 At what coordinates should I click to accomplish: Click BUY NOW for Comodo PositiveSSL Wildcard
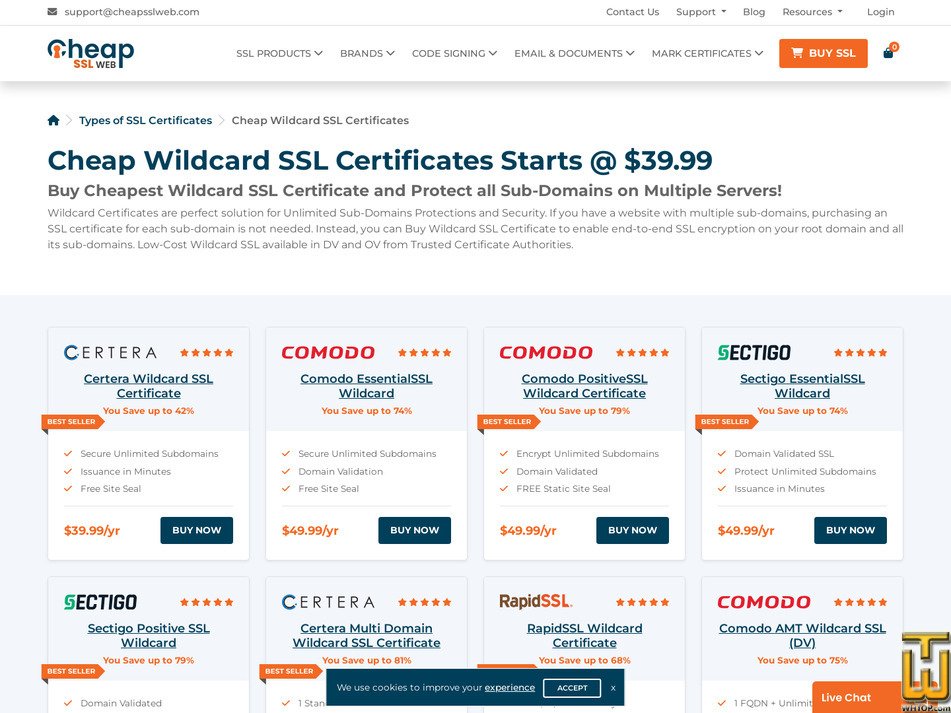click(x=632, y=530)
